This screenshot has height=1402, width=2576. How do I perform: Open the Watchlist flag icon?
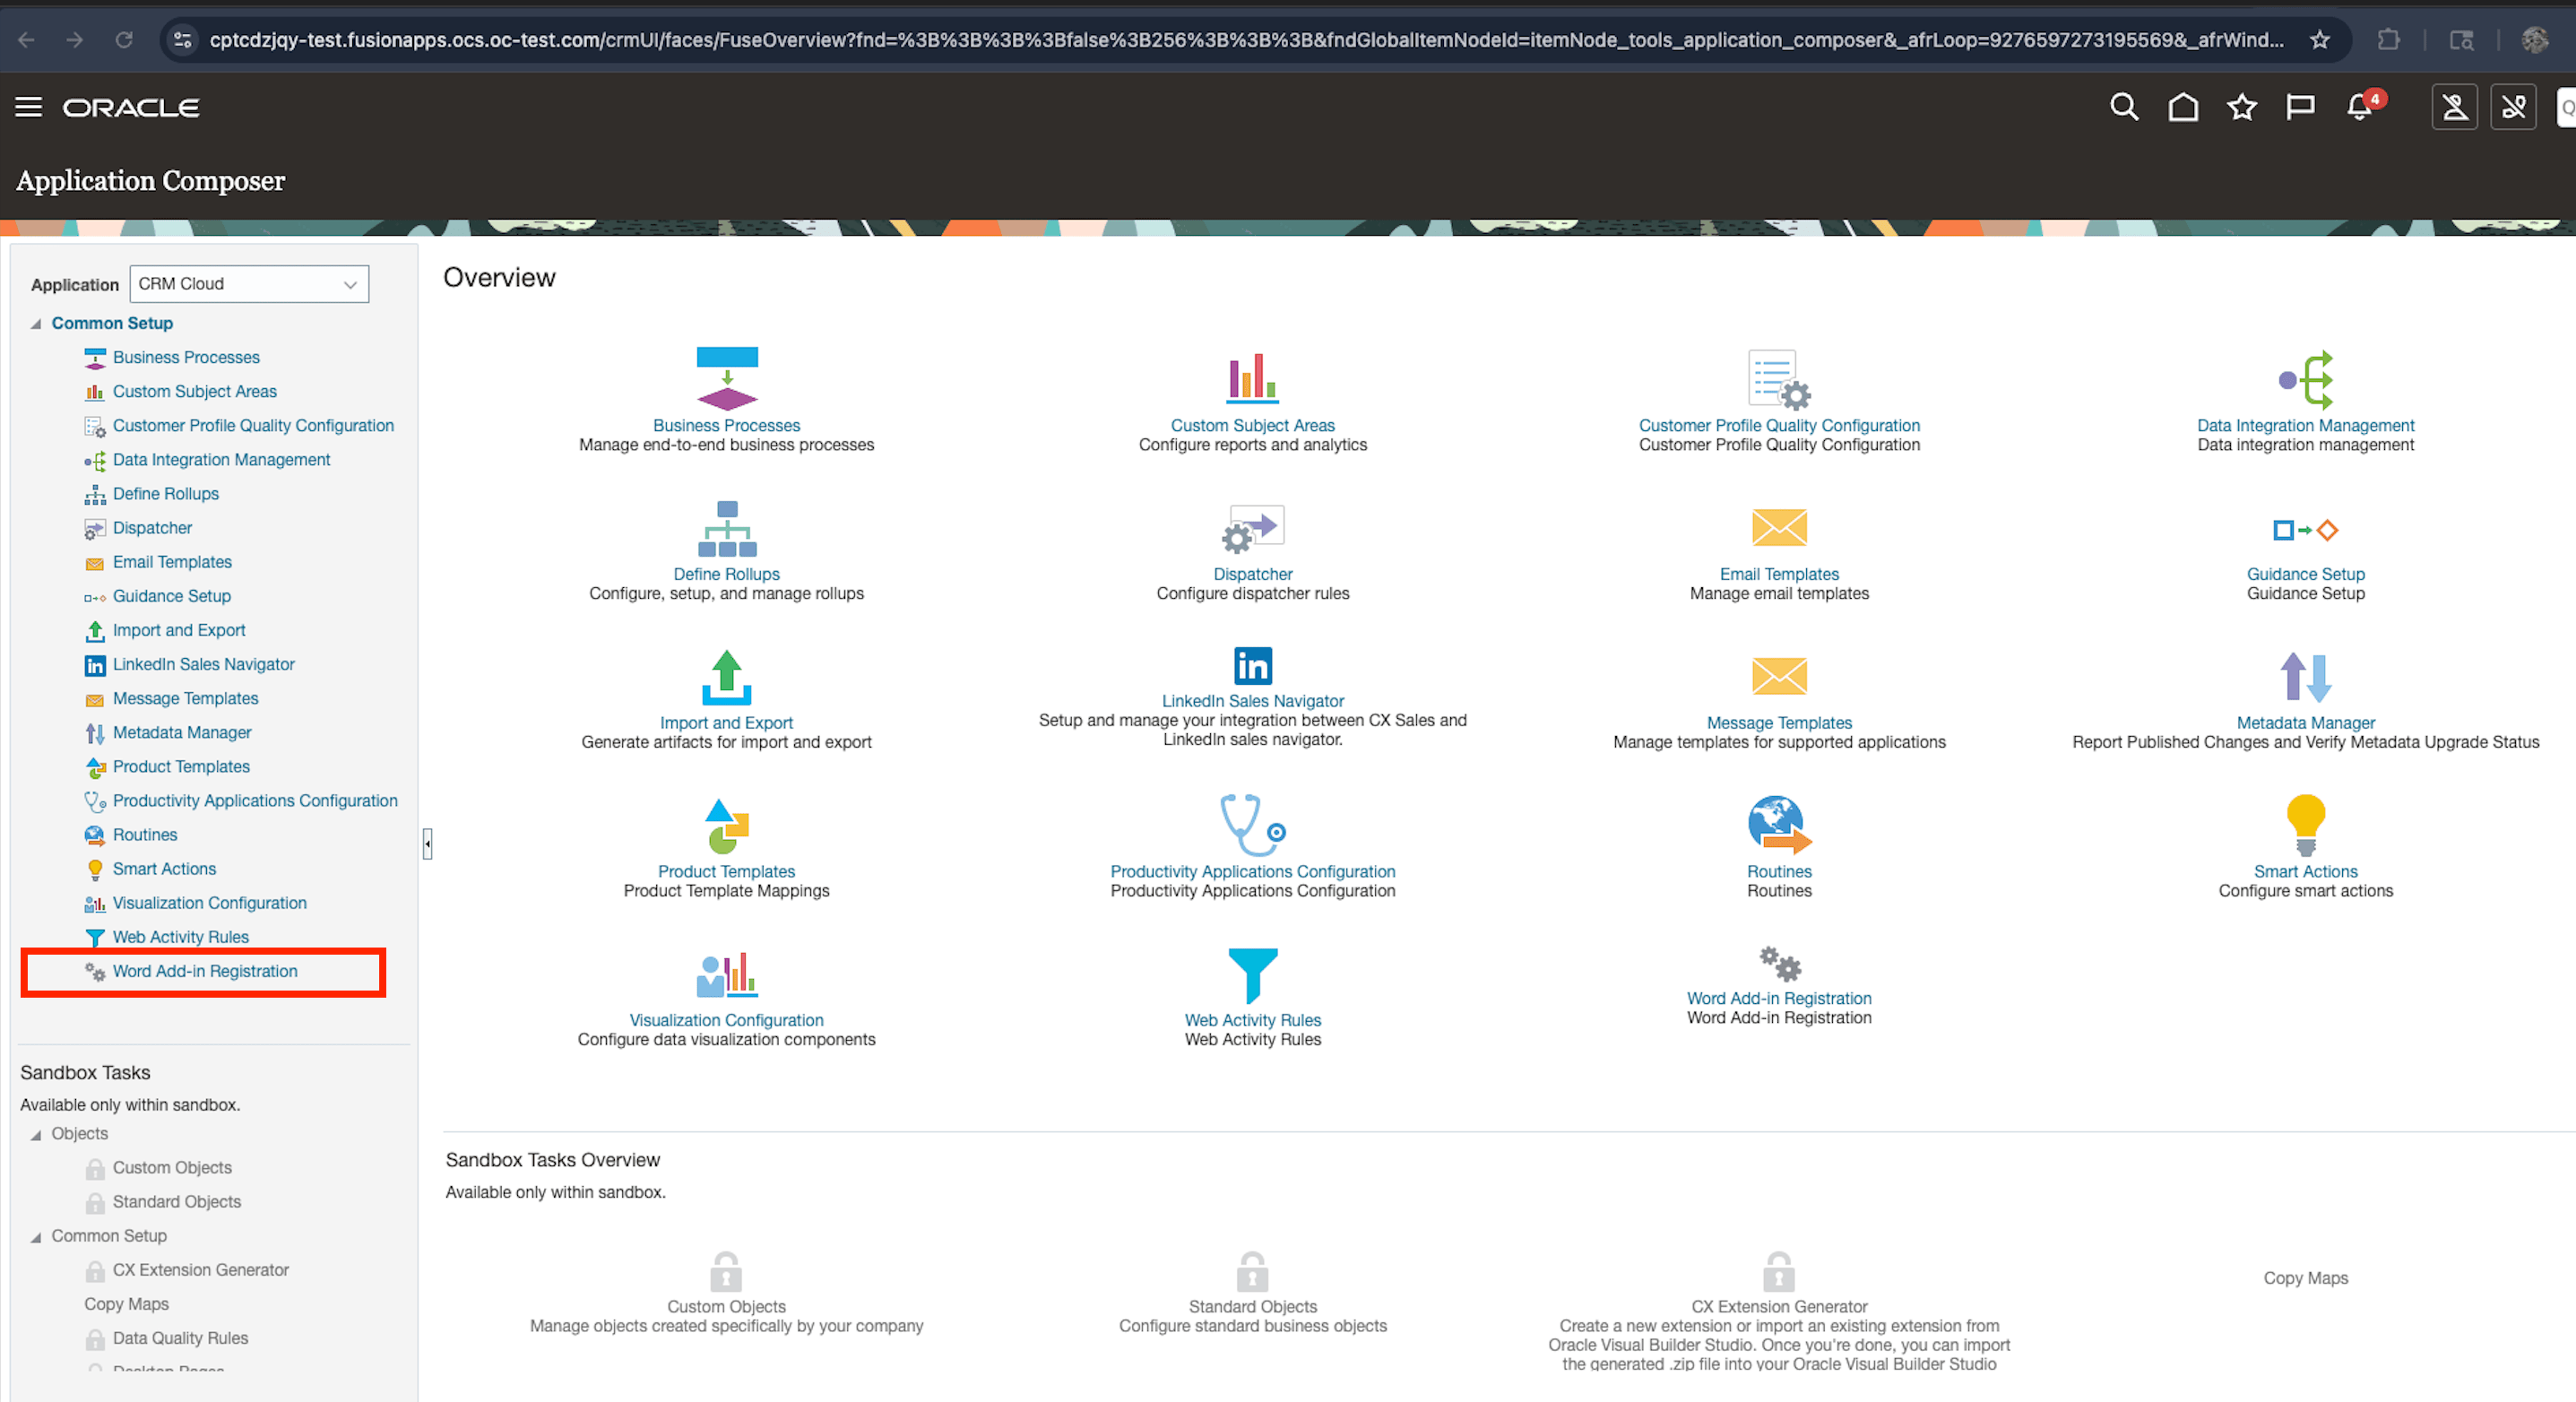click(2301, 107)
